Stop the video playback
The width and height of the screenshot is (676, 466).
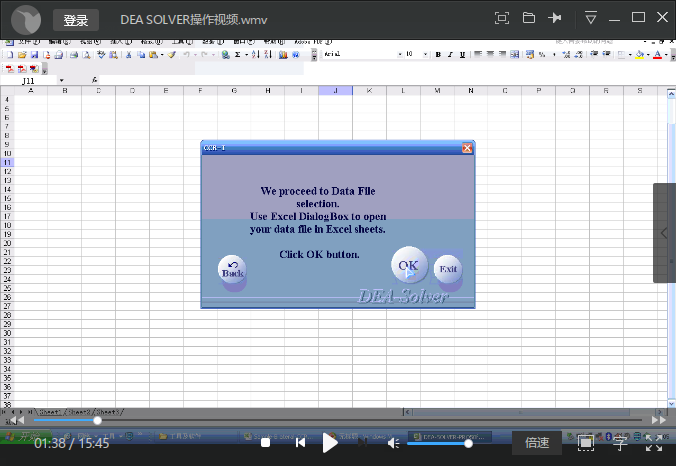pos(265,442)
